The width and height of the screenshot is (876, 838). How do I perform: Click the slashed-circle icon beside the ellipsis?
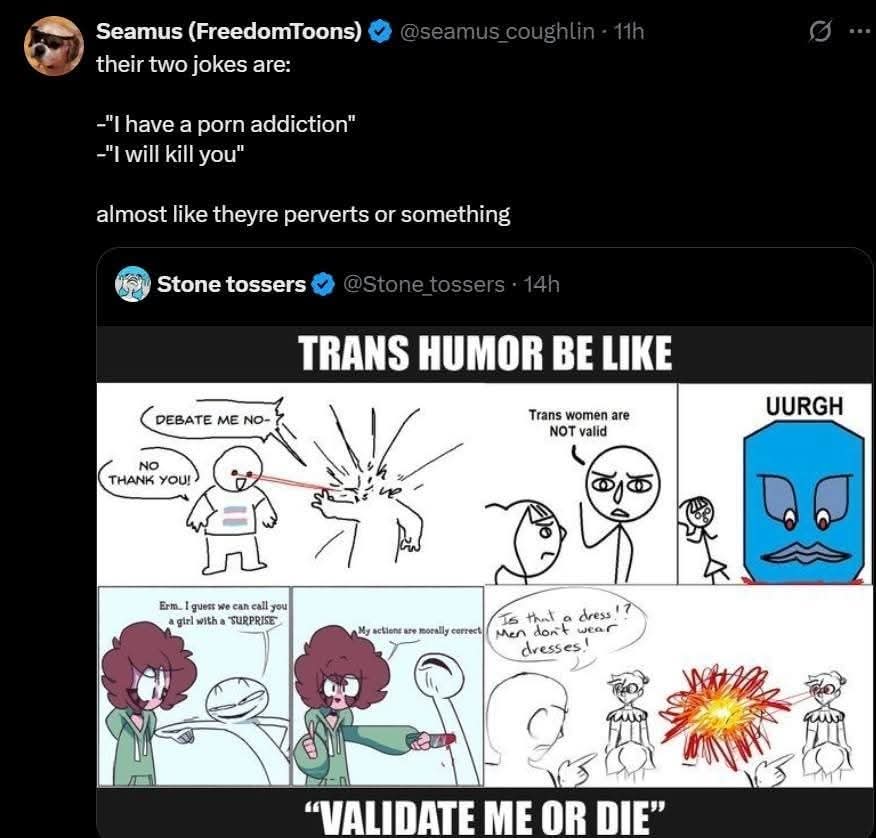coord(819,31)
